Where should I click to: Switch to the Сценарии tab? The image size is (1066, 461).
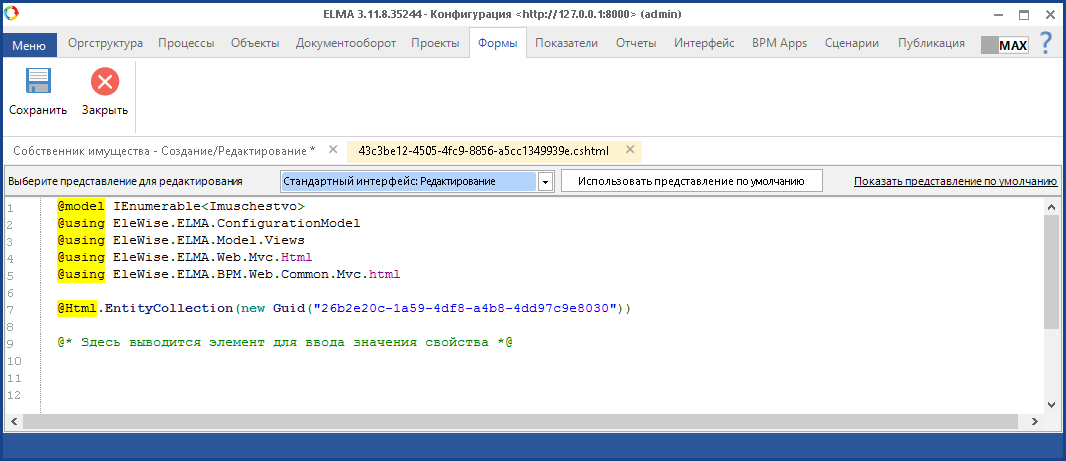click(x=852, y=43)
